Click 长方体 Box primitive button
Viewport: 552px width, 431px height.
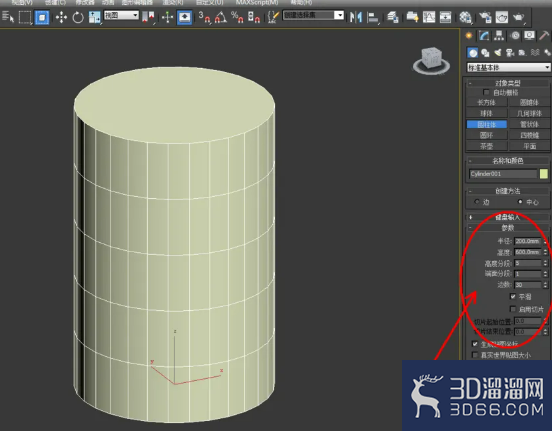pos(487,102)
